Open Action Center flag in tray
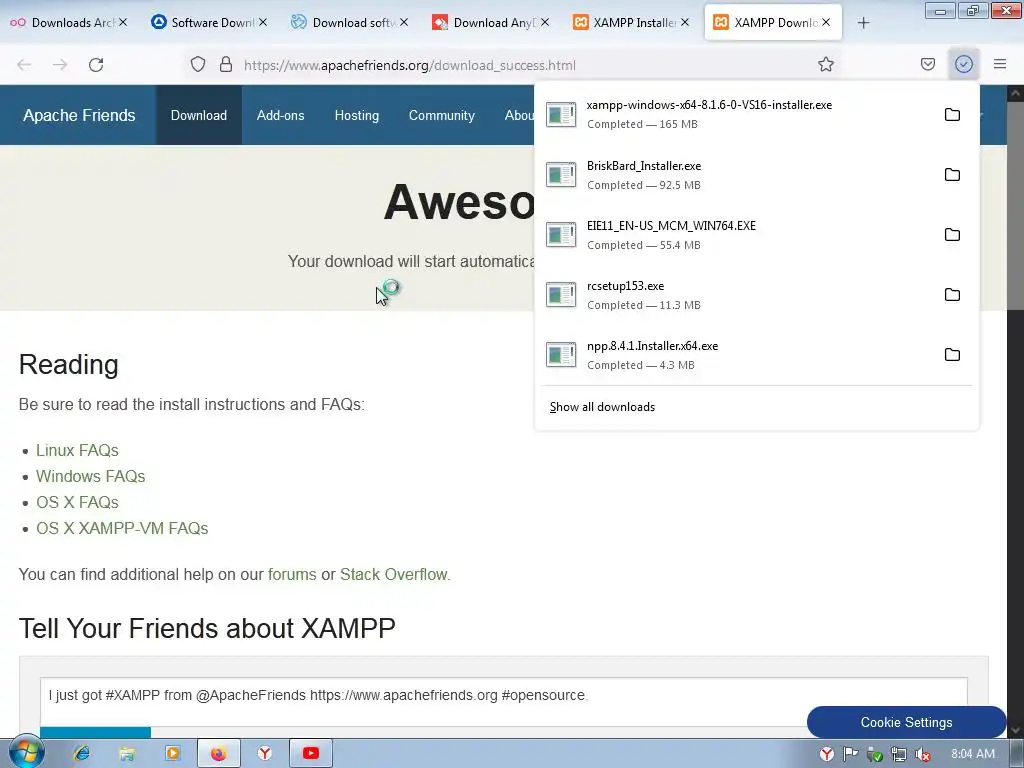The height and width of the screenshot is (768, 1024). (x=850, y=754)
